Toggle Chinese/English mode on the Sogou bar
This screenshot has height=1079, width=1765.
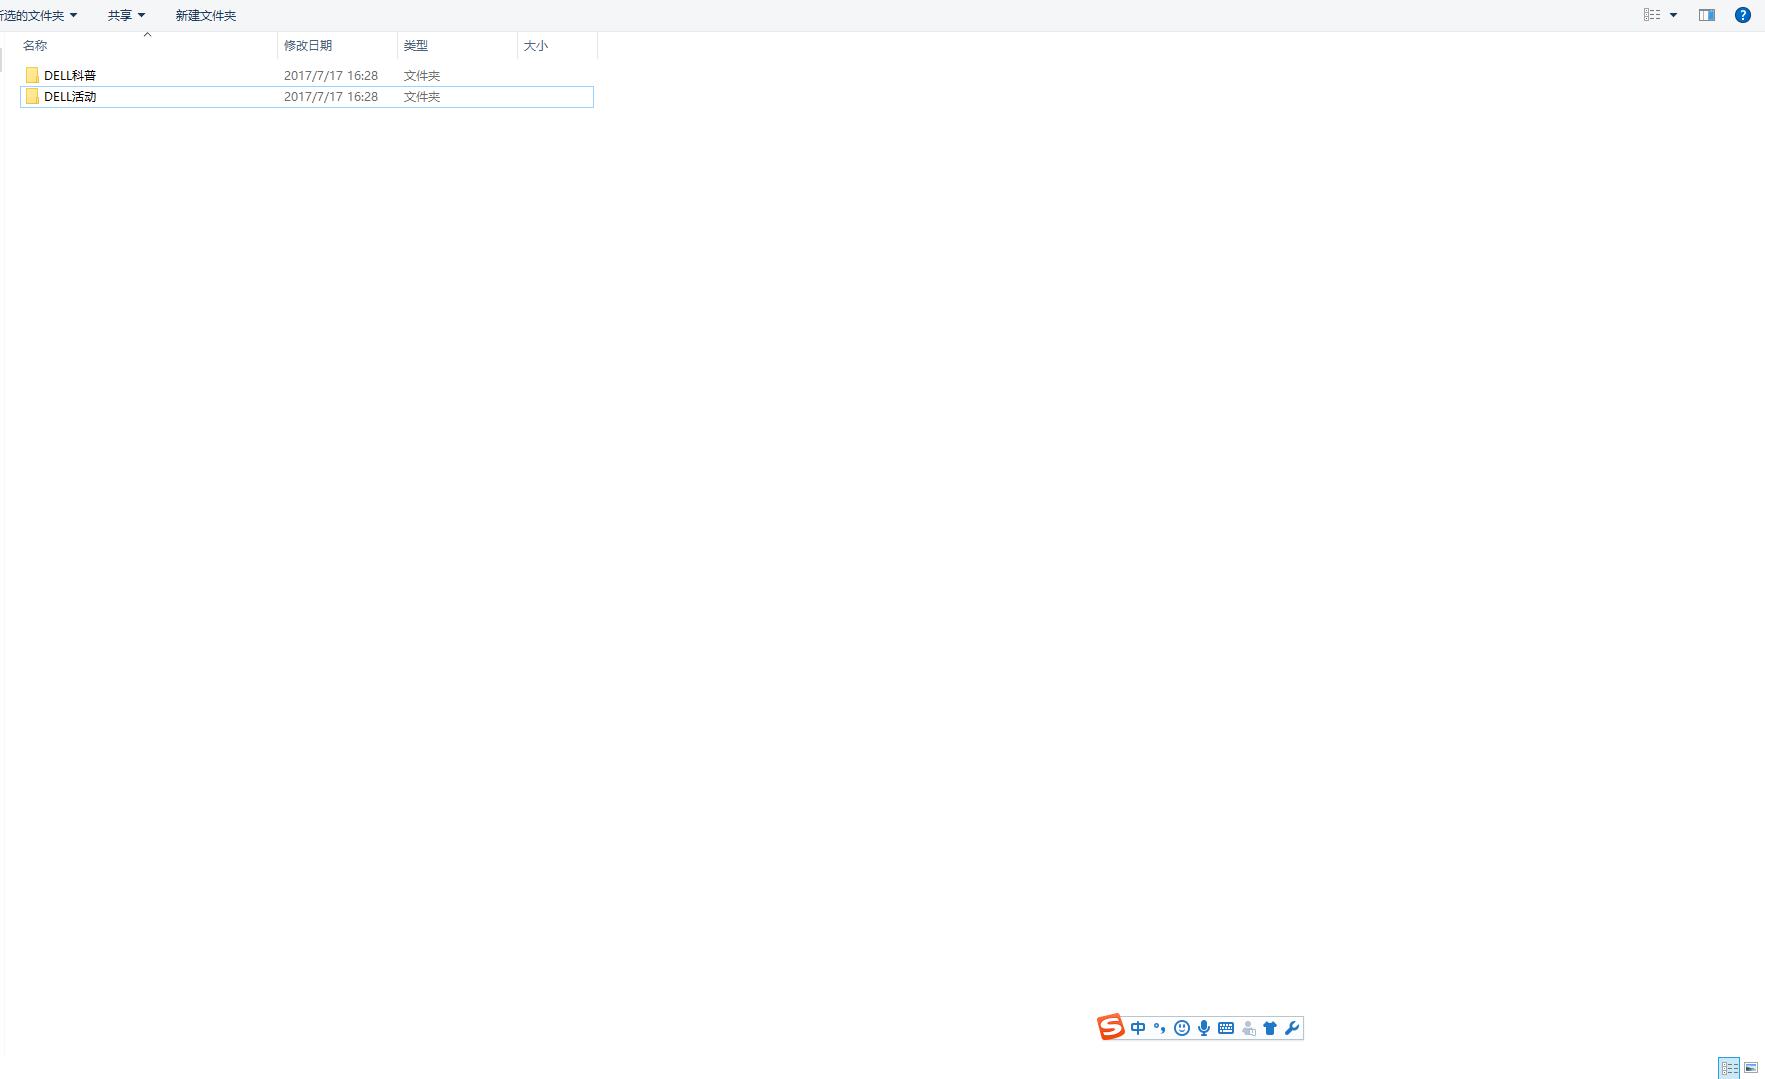coord(1138,1028)
